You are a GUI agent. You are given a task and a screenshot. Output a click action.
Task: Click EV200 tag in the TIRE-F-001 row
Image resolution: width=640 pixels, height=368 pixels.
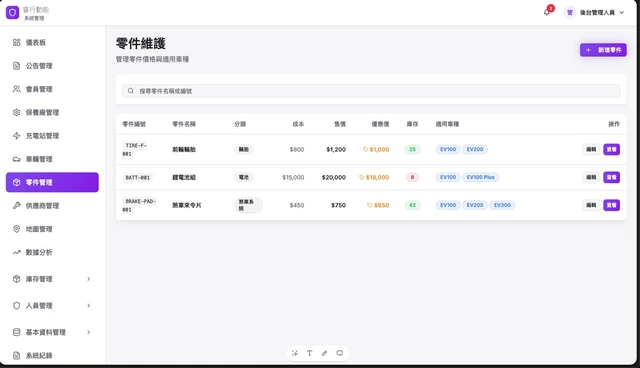click(475, 149)
